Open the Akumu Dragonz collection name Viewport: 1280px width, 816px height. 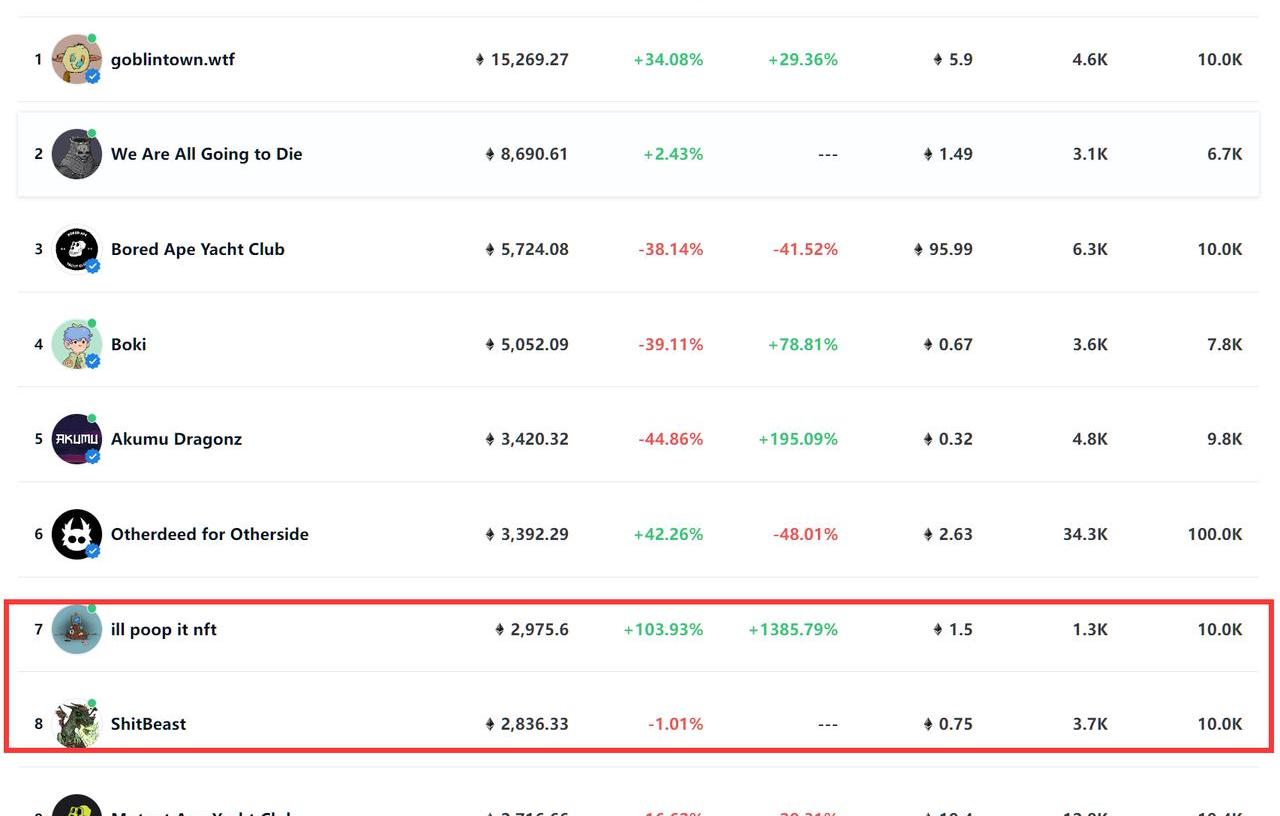(176, 439)
